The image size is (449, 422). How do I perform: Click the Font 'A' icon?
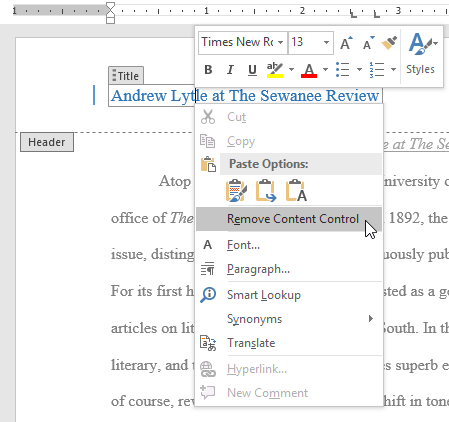pyautogui.click(x=208, y=245)
